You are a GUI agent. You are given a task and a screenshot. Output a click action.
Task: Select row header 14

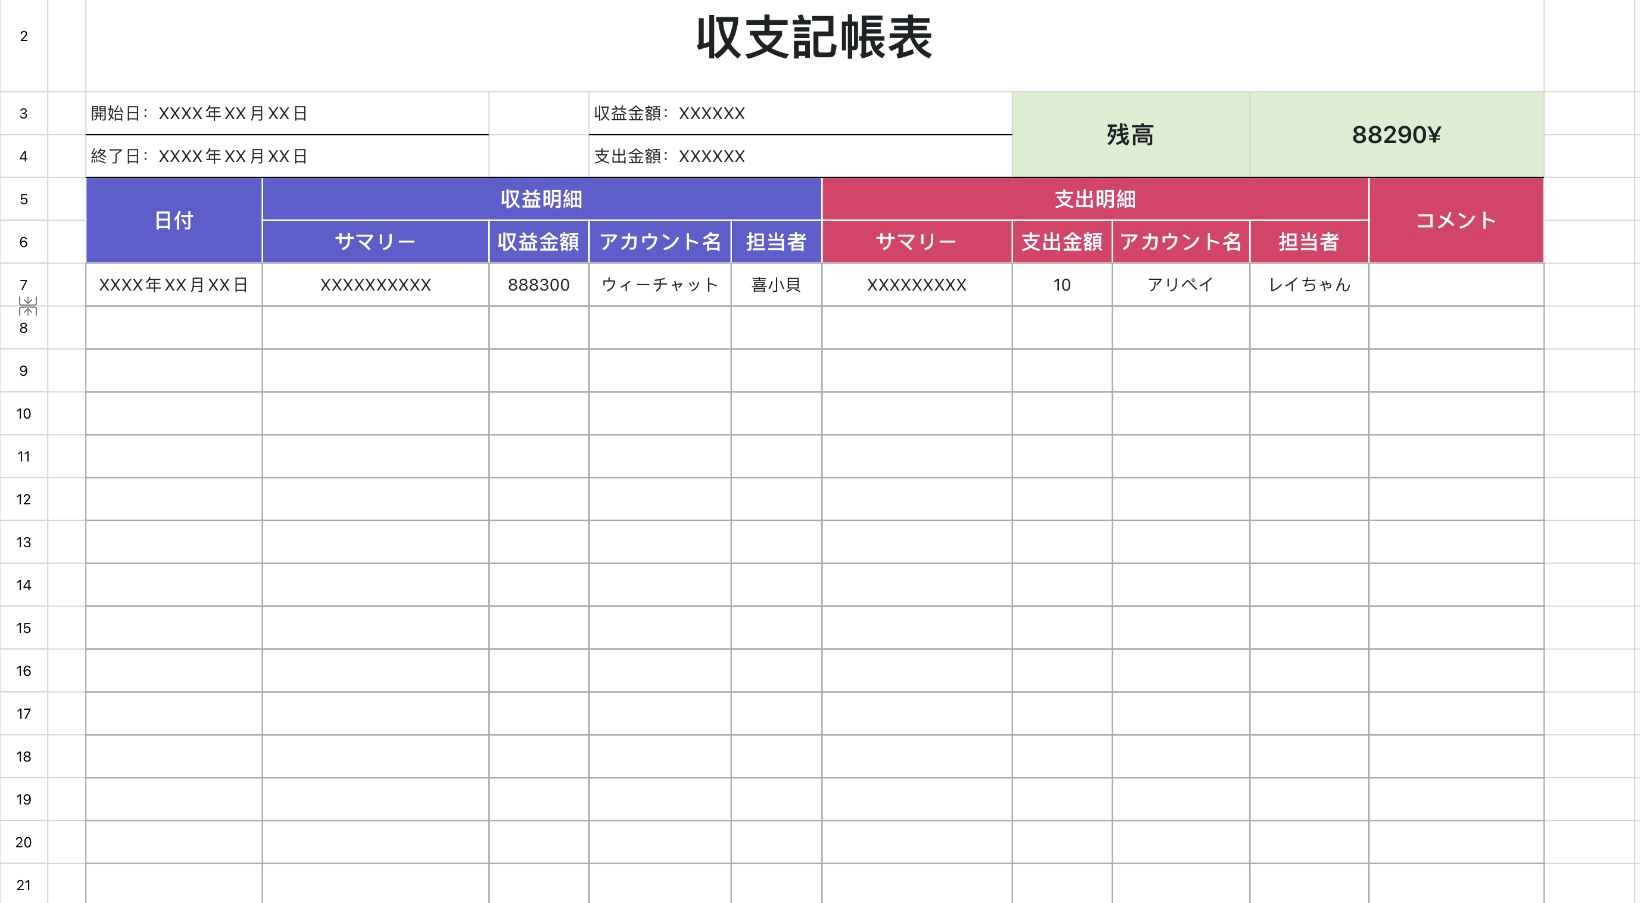coord(23,585)
